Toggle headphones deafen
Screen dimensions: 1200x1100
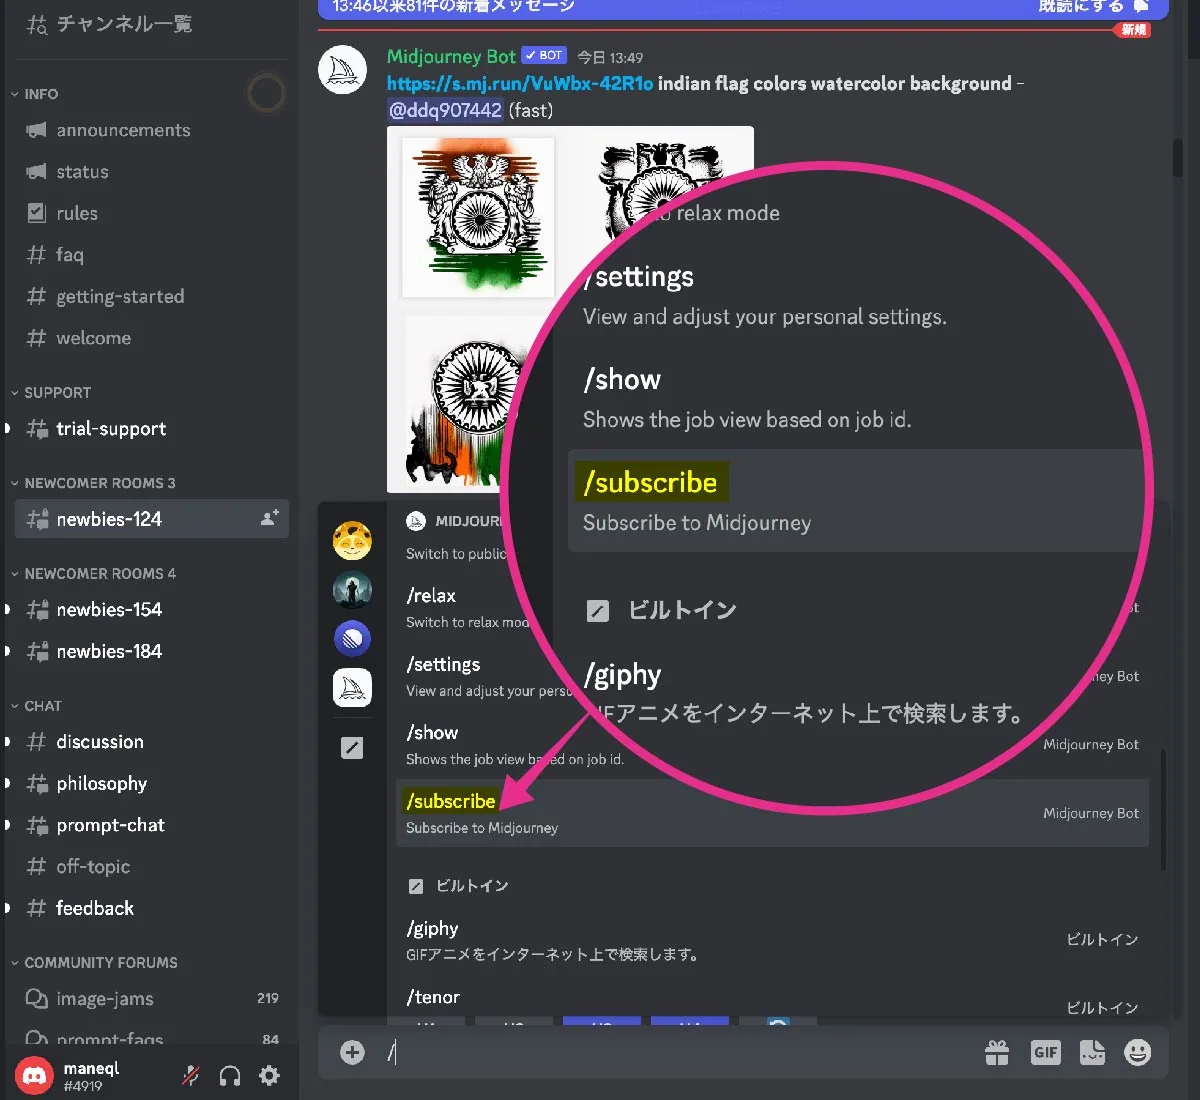230,1076
